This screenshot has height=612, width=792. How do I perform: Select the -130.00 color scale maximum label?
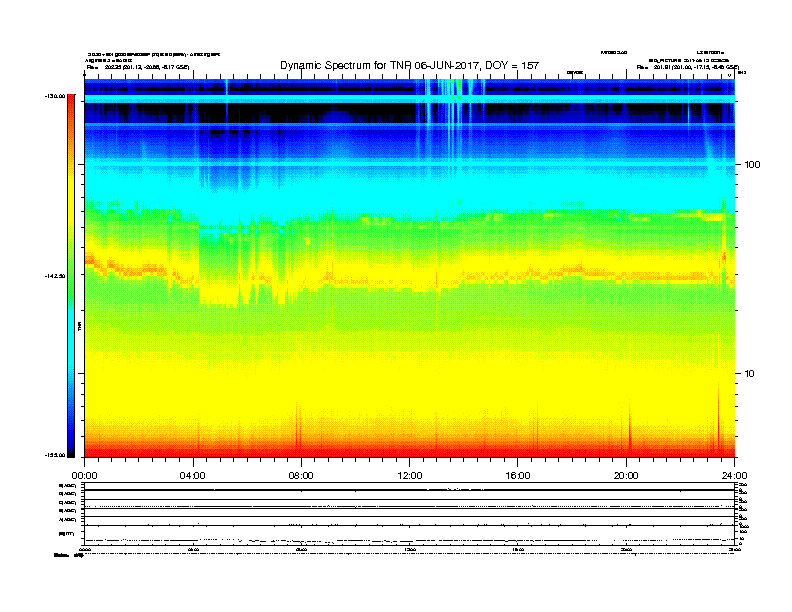(x=55, y=96)
